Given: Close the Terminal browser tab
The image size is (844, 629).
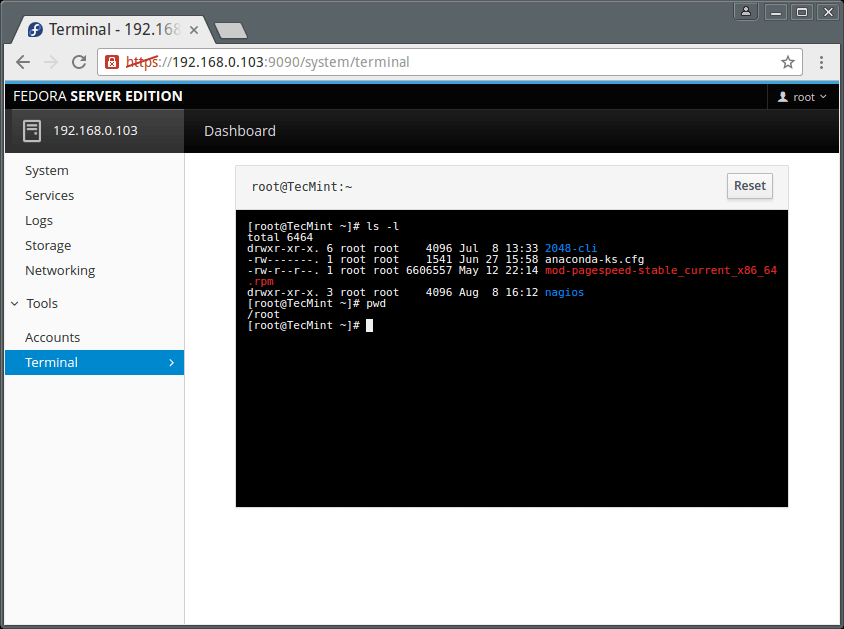Looking at the screenshot, I should tap(194, 30).
